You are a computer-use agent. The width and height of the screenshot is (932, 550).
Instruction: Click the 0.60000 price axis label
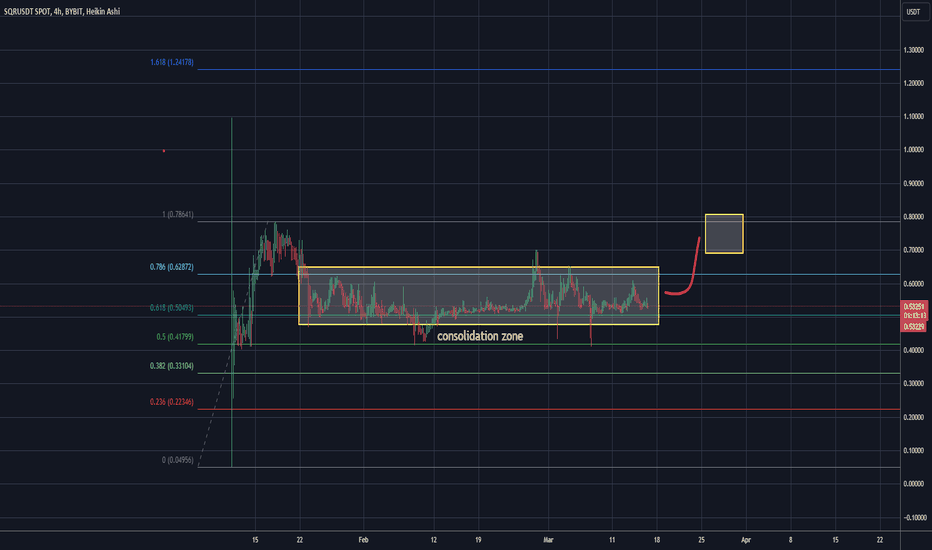pyautogui.click(x=914, y=284)
